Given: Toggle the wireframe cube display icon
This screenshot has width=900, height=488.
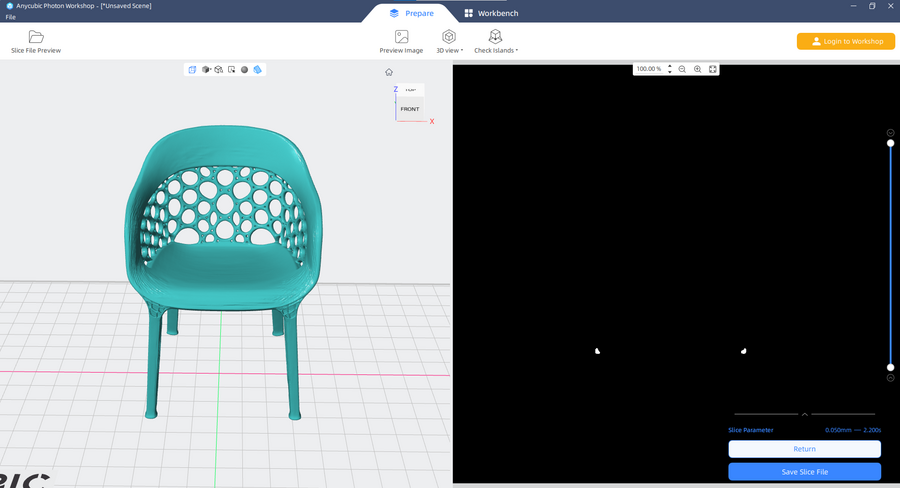Looking at the screenshot, I should click(x=218, y=70).
